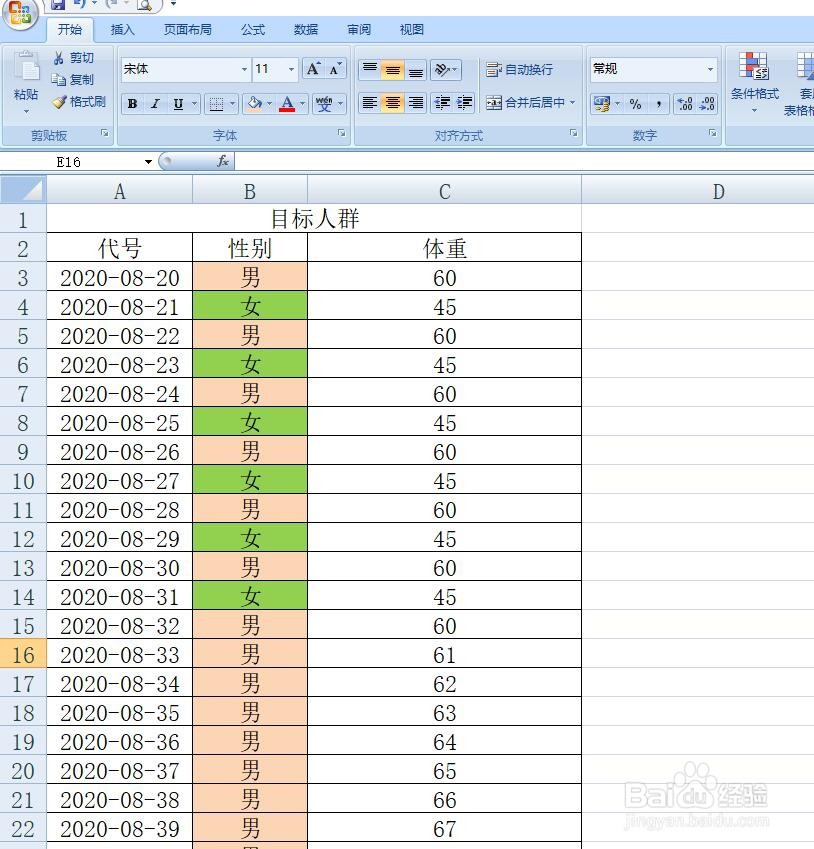This screenshot has width=814, height=849.
Task: Increase font size with the larger A icon
Action: [313, 69]
